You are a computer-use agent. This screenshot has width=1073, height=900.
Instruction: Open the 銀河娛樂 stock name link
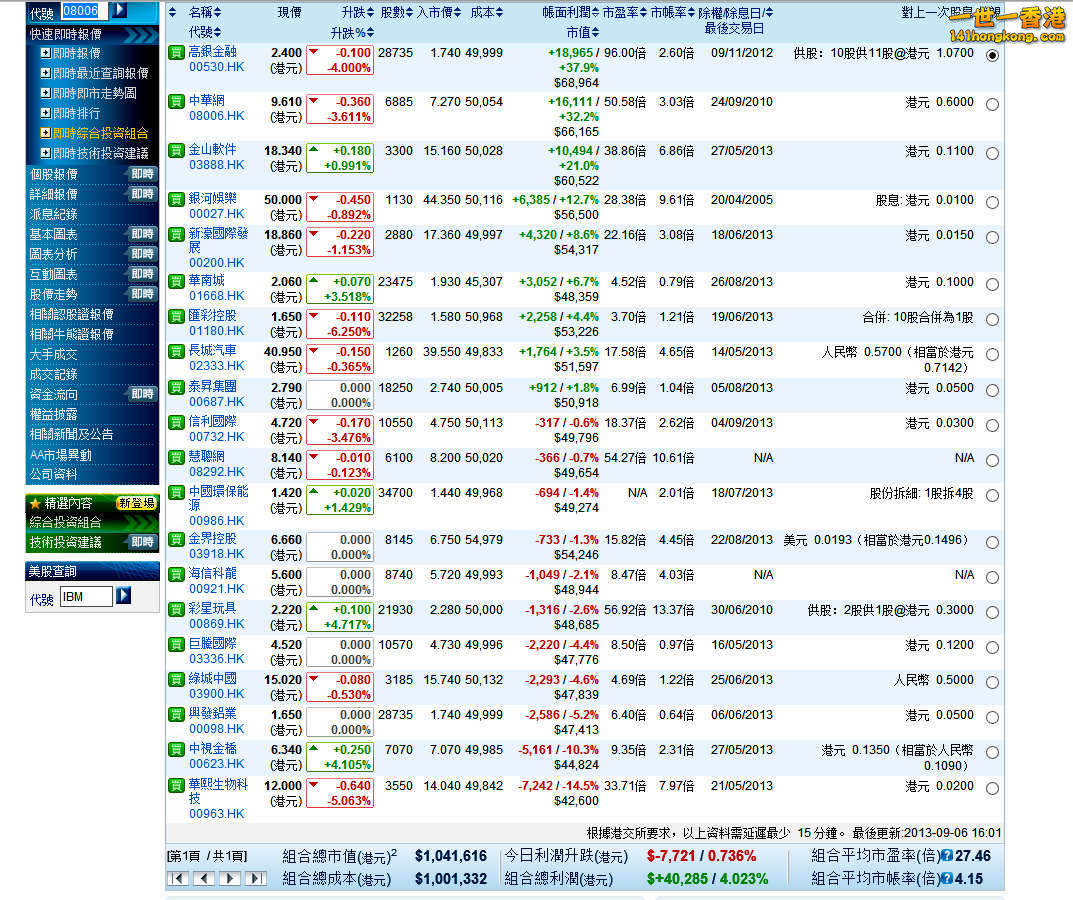[x=213, y=198]
